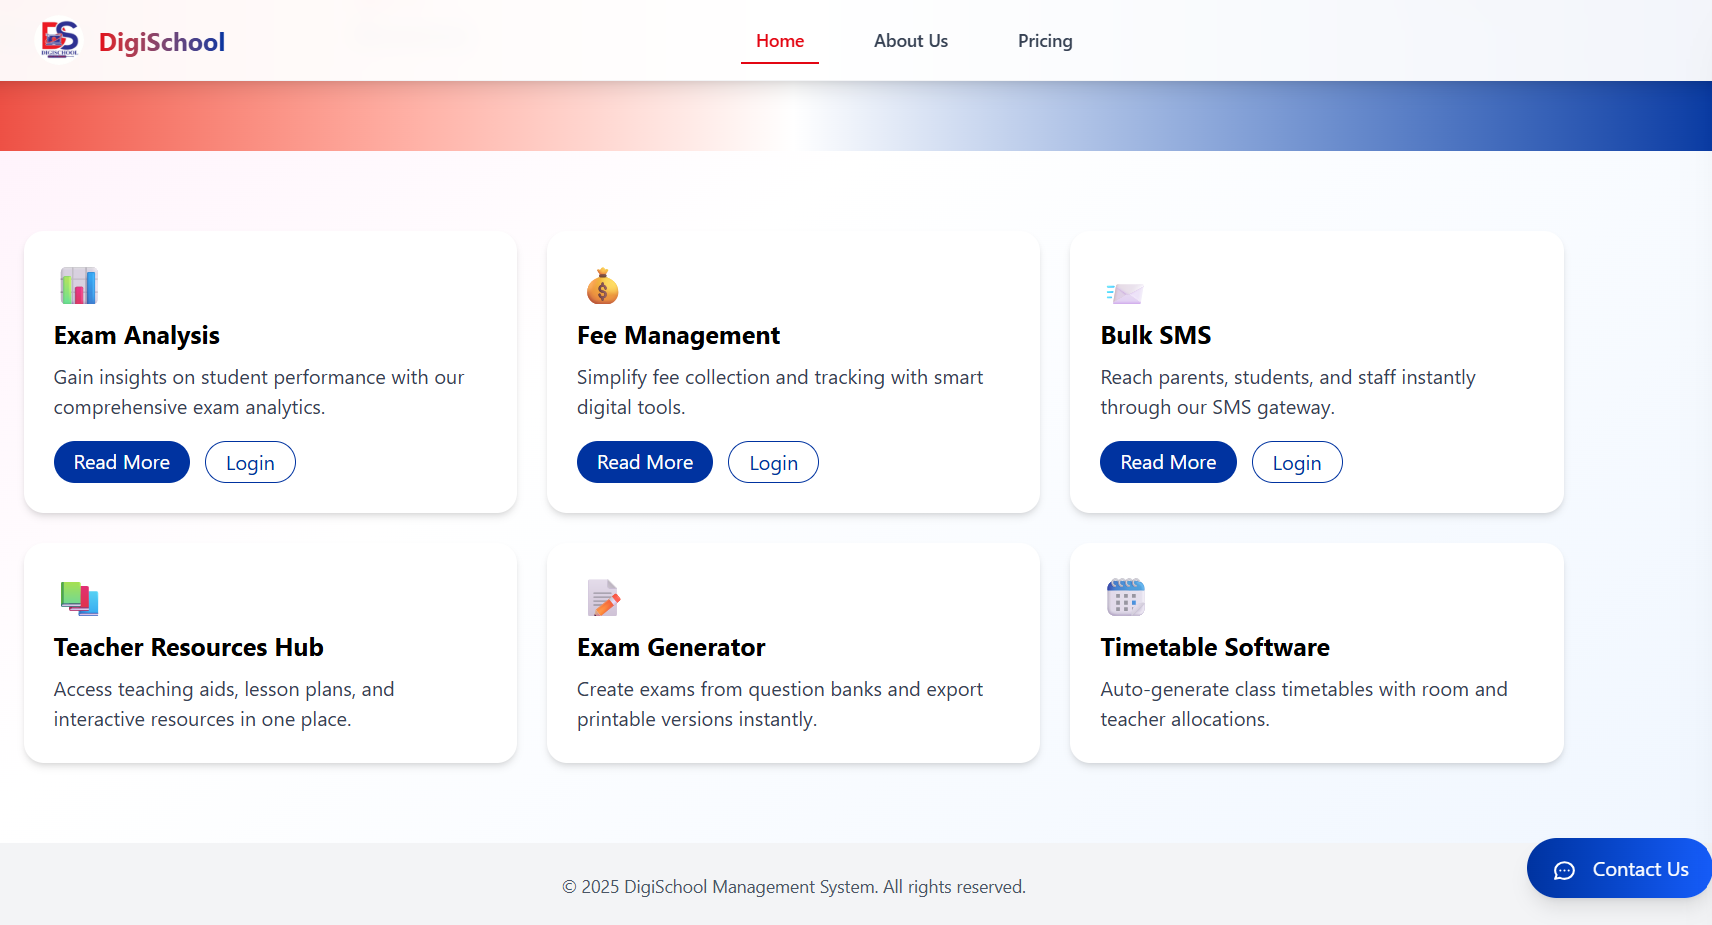
Task: Go to the About Us page
Action: 910,41
